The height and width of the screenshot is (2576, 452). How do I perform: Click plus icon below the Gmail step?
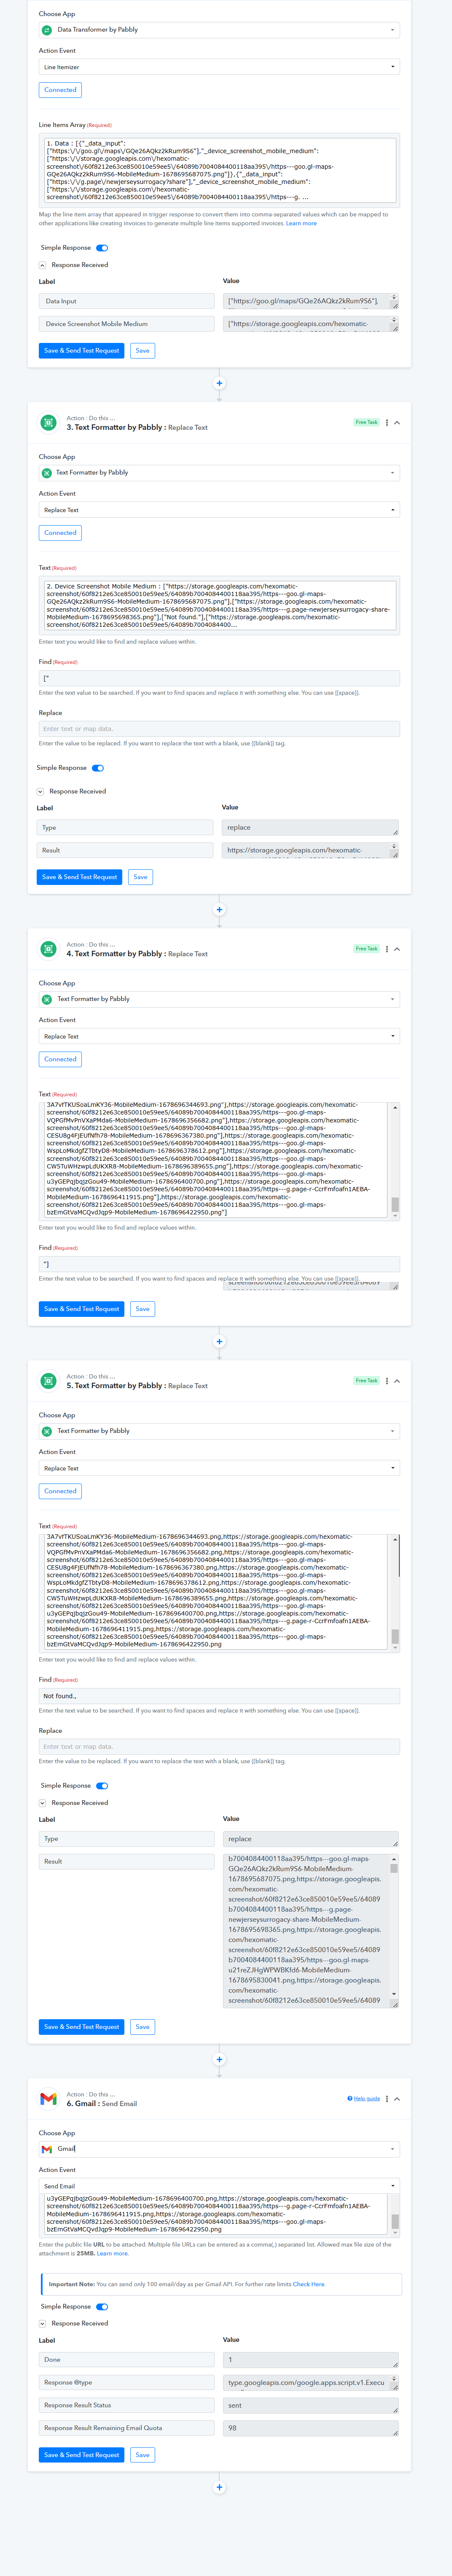[x=219, y=2487]
